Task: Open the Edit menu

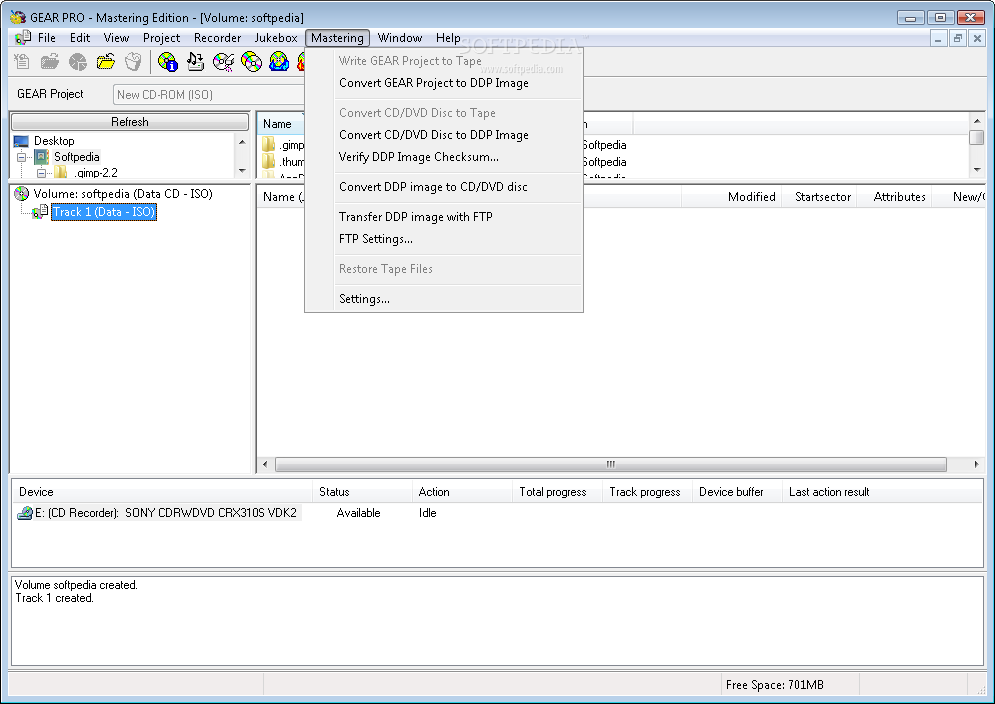Action: click(80, 38)
